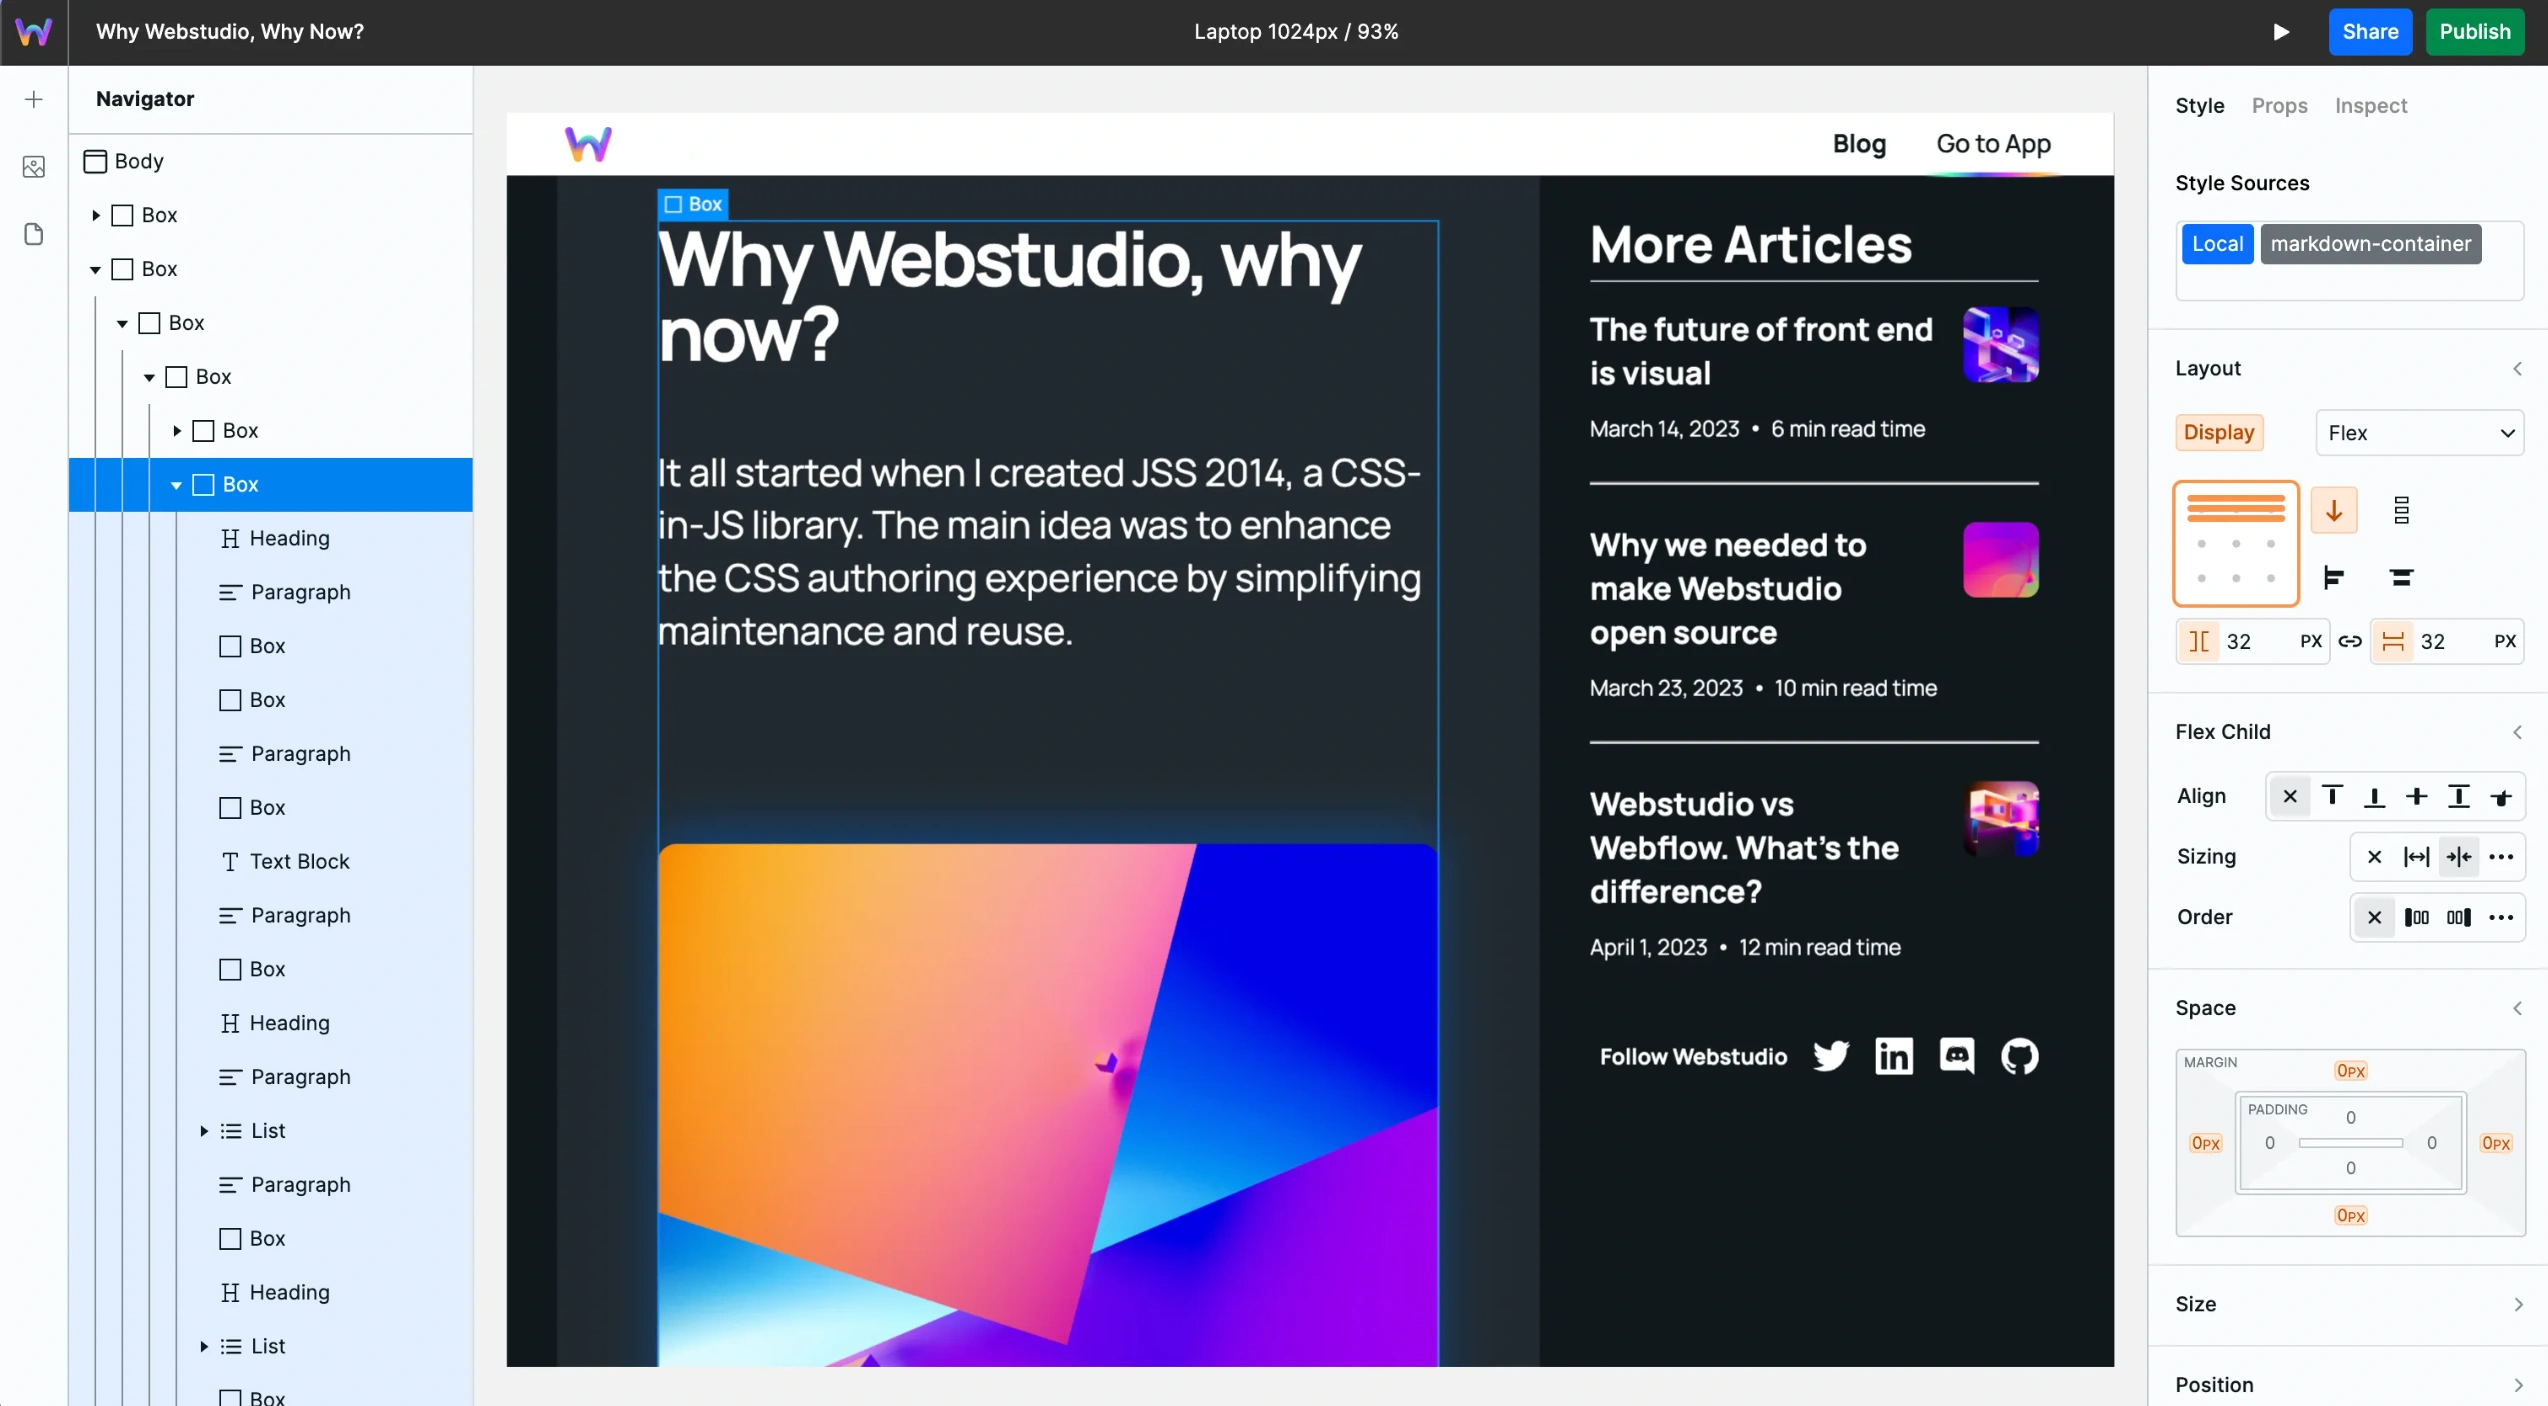Select align-self start icon
The width and height of the screenshot is (2548, 1406).
pos(2332,797)
